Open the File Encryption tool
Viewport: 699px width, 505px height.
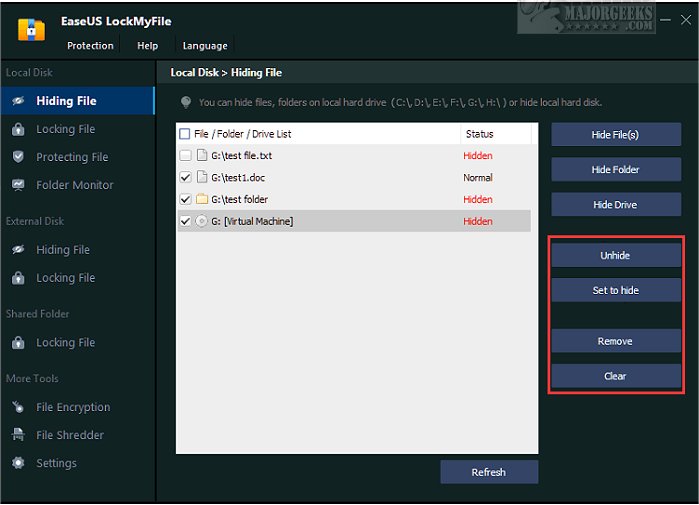(78, 407)
